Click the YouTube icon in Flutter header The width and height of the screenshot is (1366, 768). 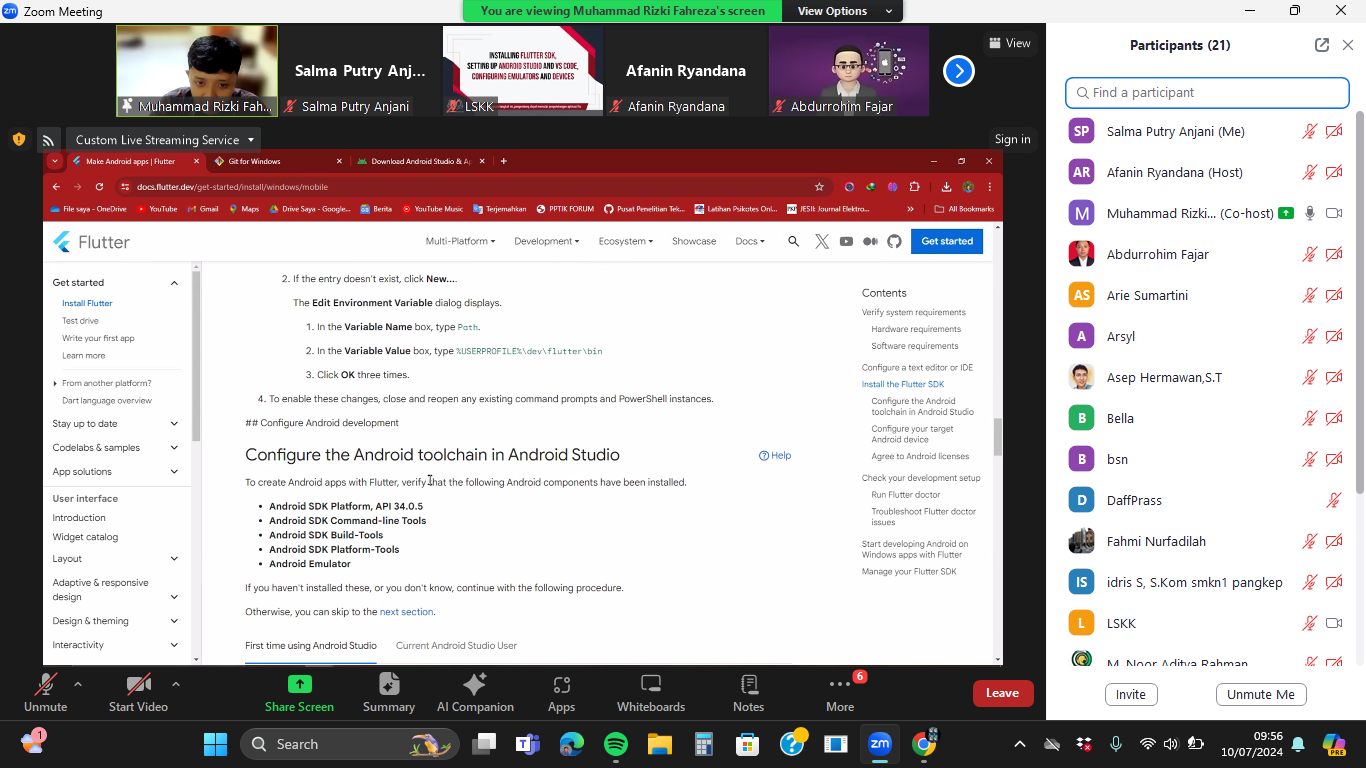[x=846, y=241]
